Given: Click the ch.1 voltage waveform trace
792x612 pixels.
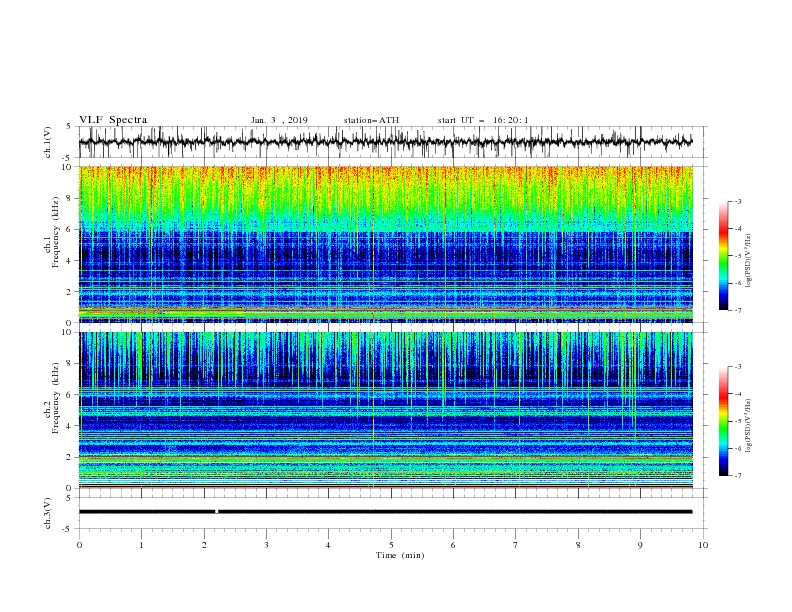Looking at the screenshot, I should point(385,142).
